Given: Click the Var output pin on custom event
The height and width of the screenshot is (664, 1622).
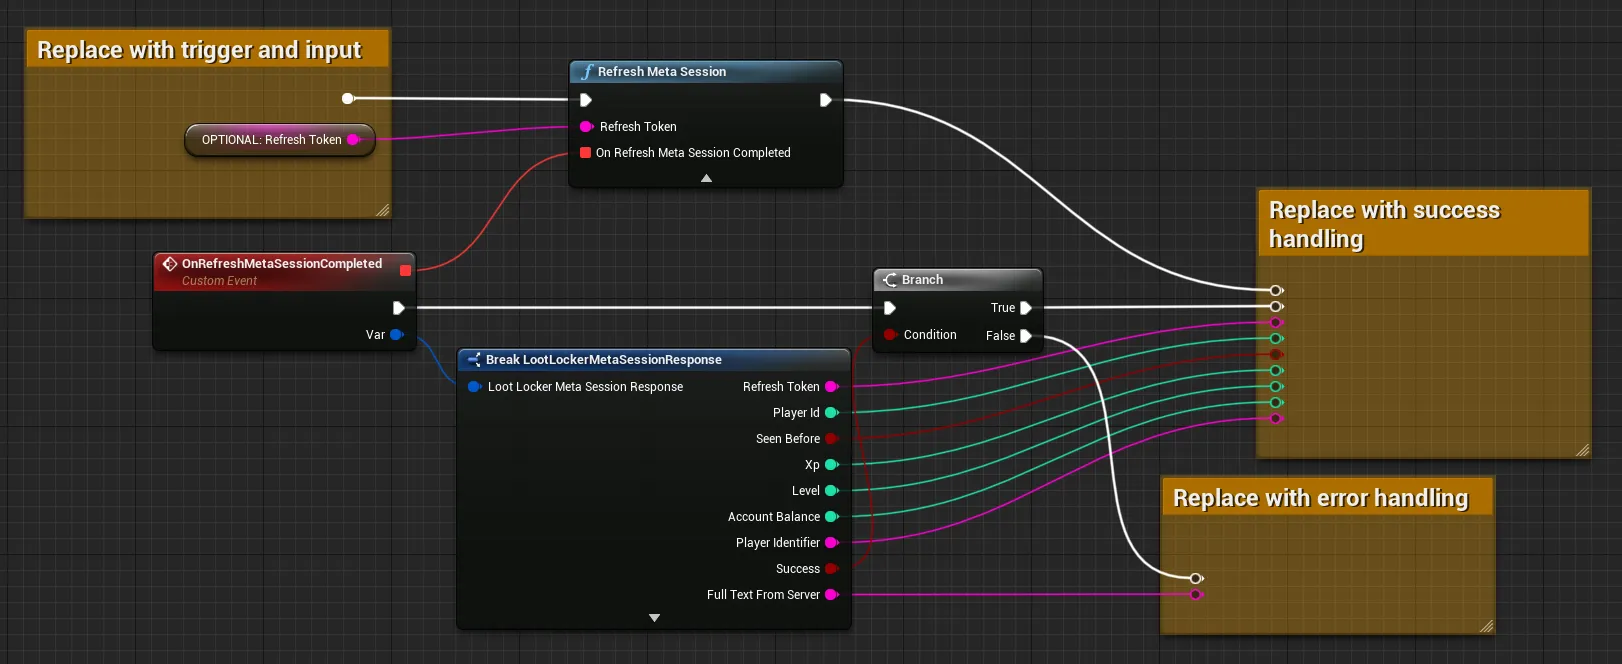Looking at the screenshot, I should [x=396, y=335].
